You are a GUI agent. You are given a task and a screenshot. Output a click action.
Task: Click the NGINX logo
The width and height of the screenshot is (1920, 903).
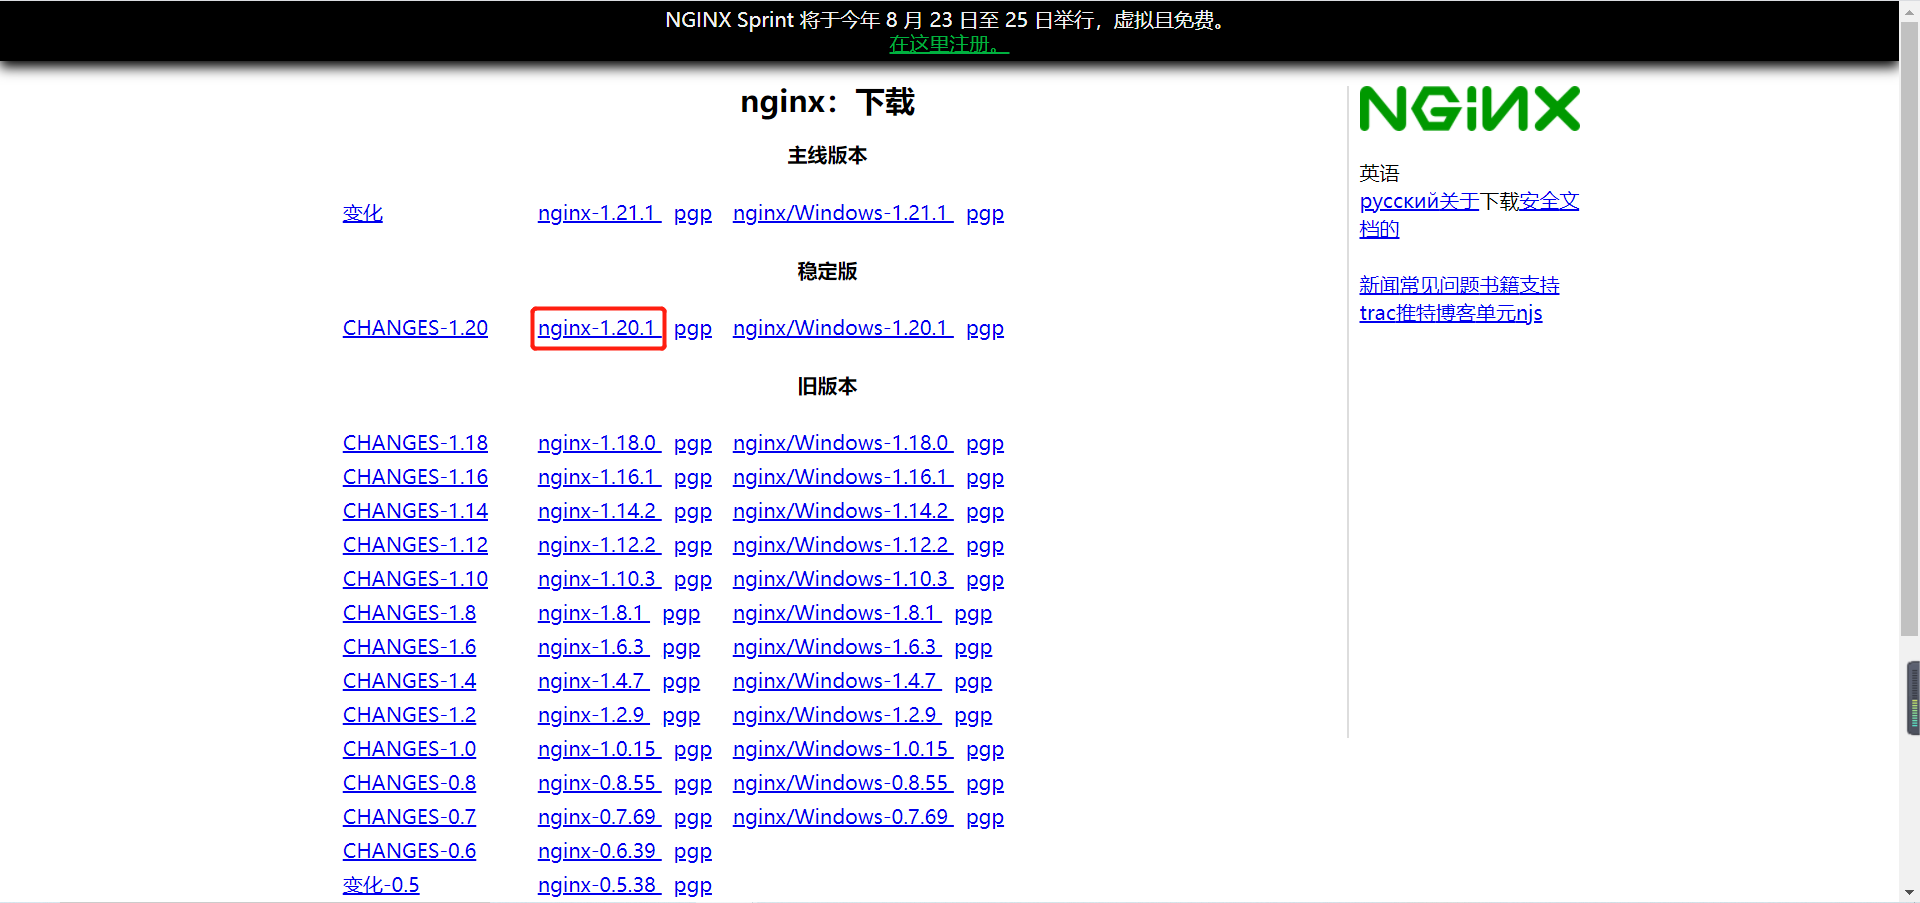click(x=1468, y=108)
